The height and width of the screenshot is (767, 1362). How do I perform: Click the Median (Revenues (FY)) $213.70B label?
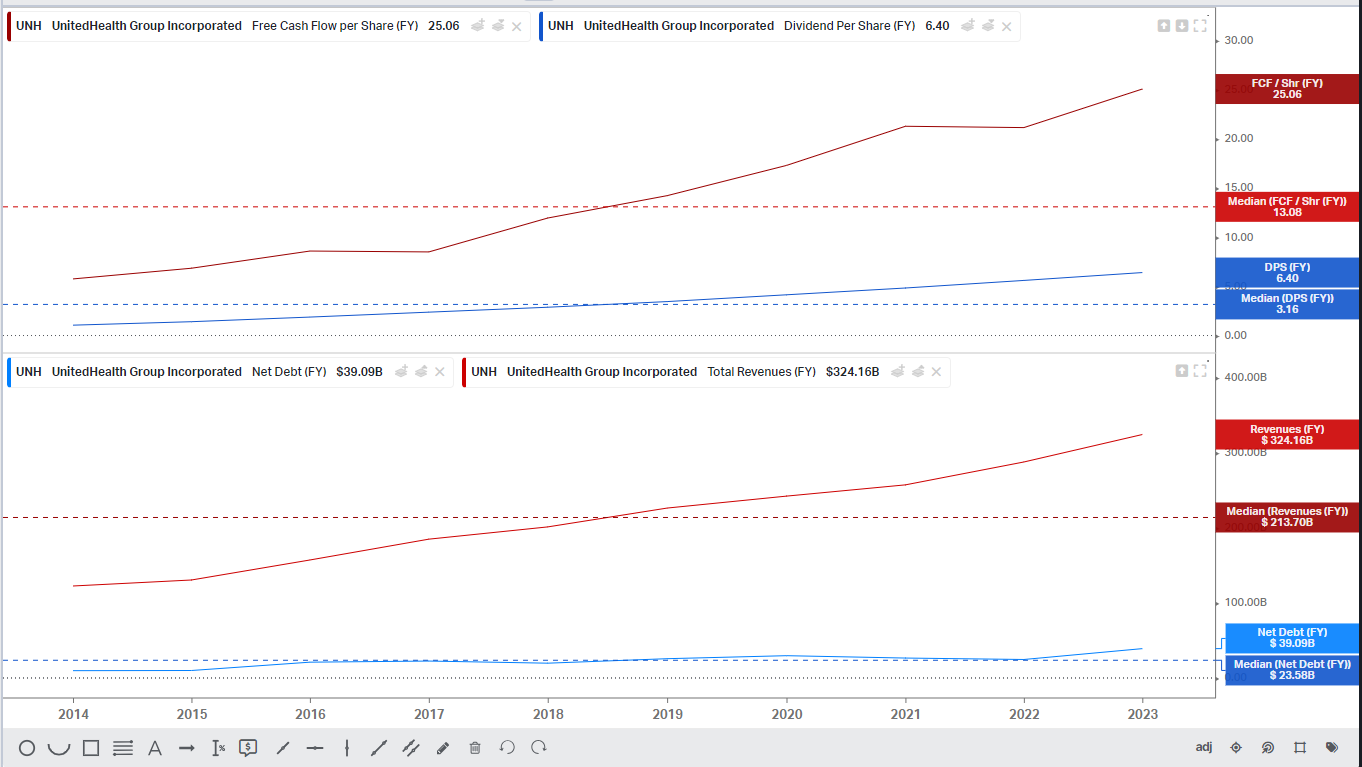[x=1287, y=517]
